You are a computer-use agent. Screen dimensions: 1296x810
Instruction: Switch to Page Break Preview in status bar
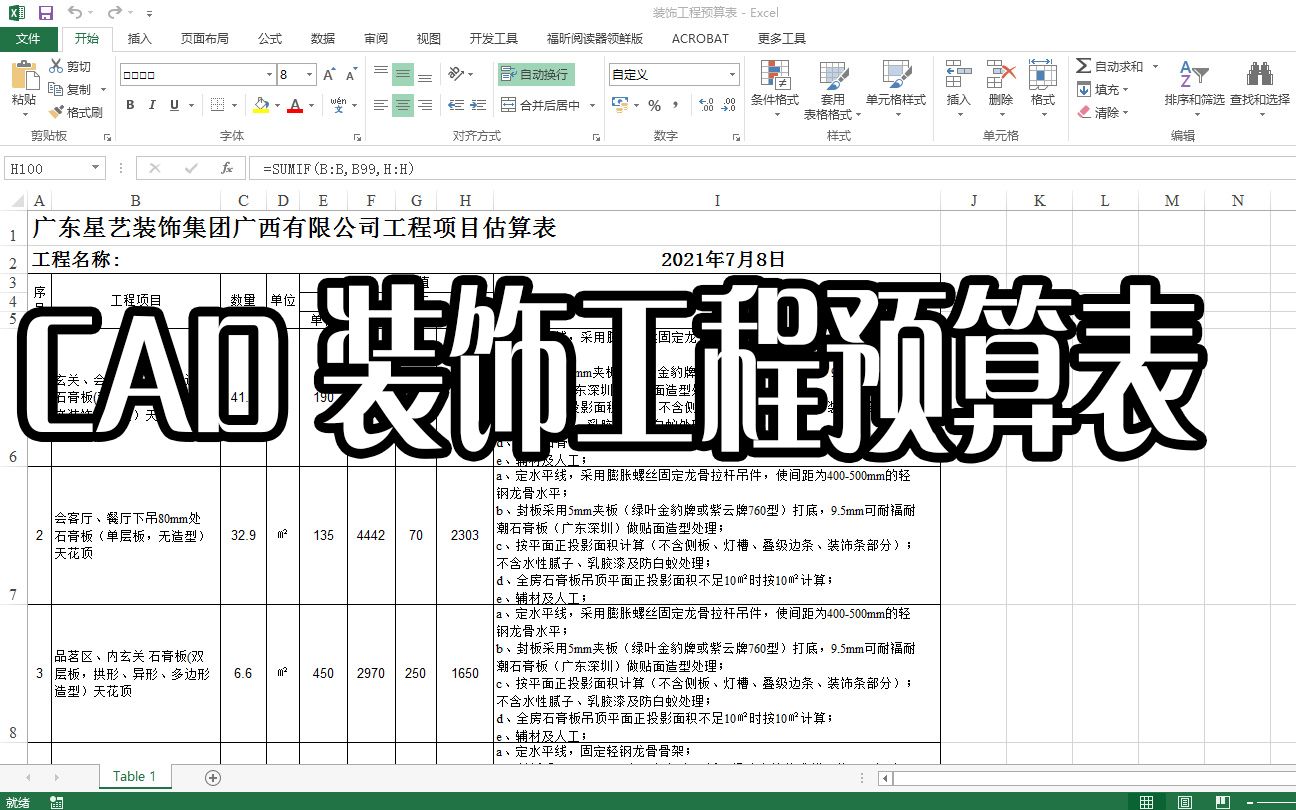1222,801
